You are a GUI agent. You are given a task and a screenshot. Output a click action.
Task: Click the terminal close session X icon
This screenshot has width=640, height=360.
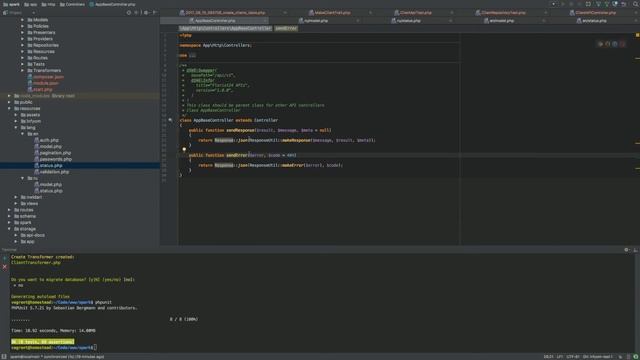[x=5, y=267]
